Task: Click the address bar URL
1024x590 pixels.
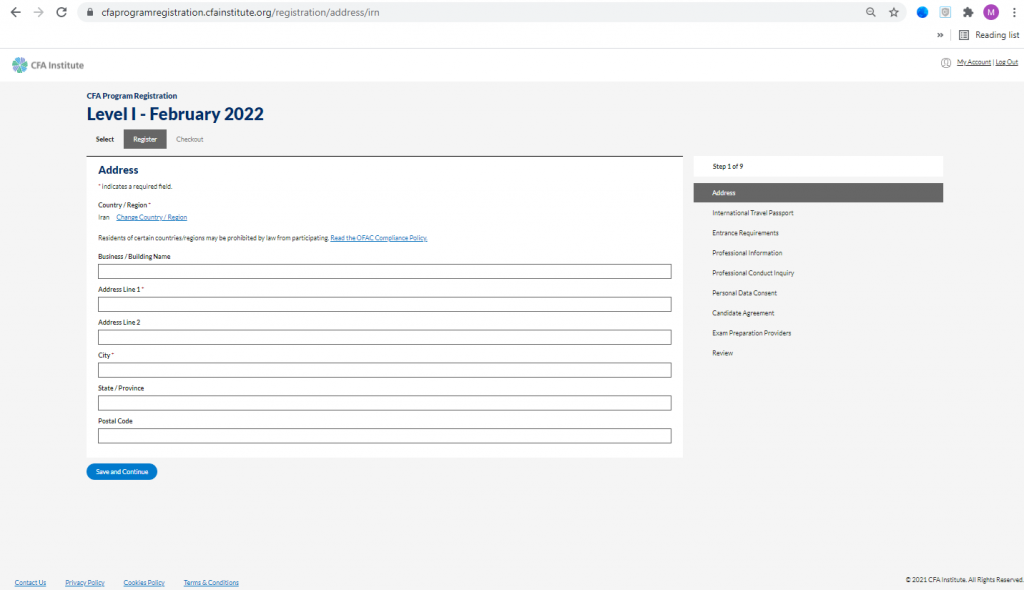Action: (240, 12)
